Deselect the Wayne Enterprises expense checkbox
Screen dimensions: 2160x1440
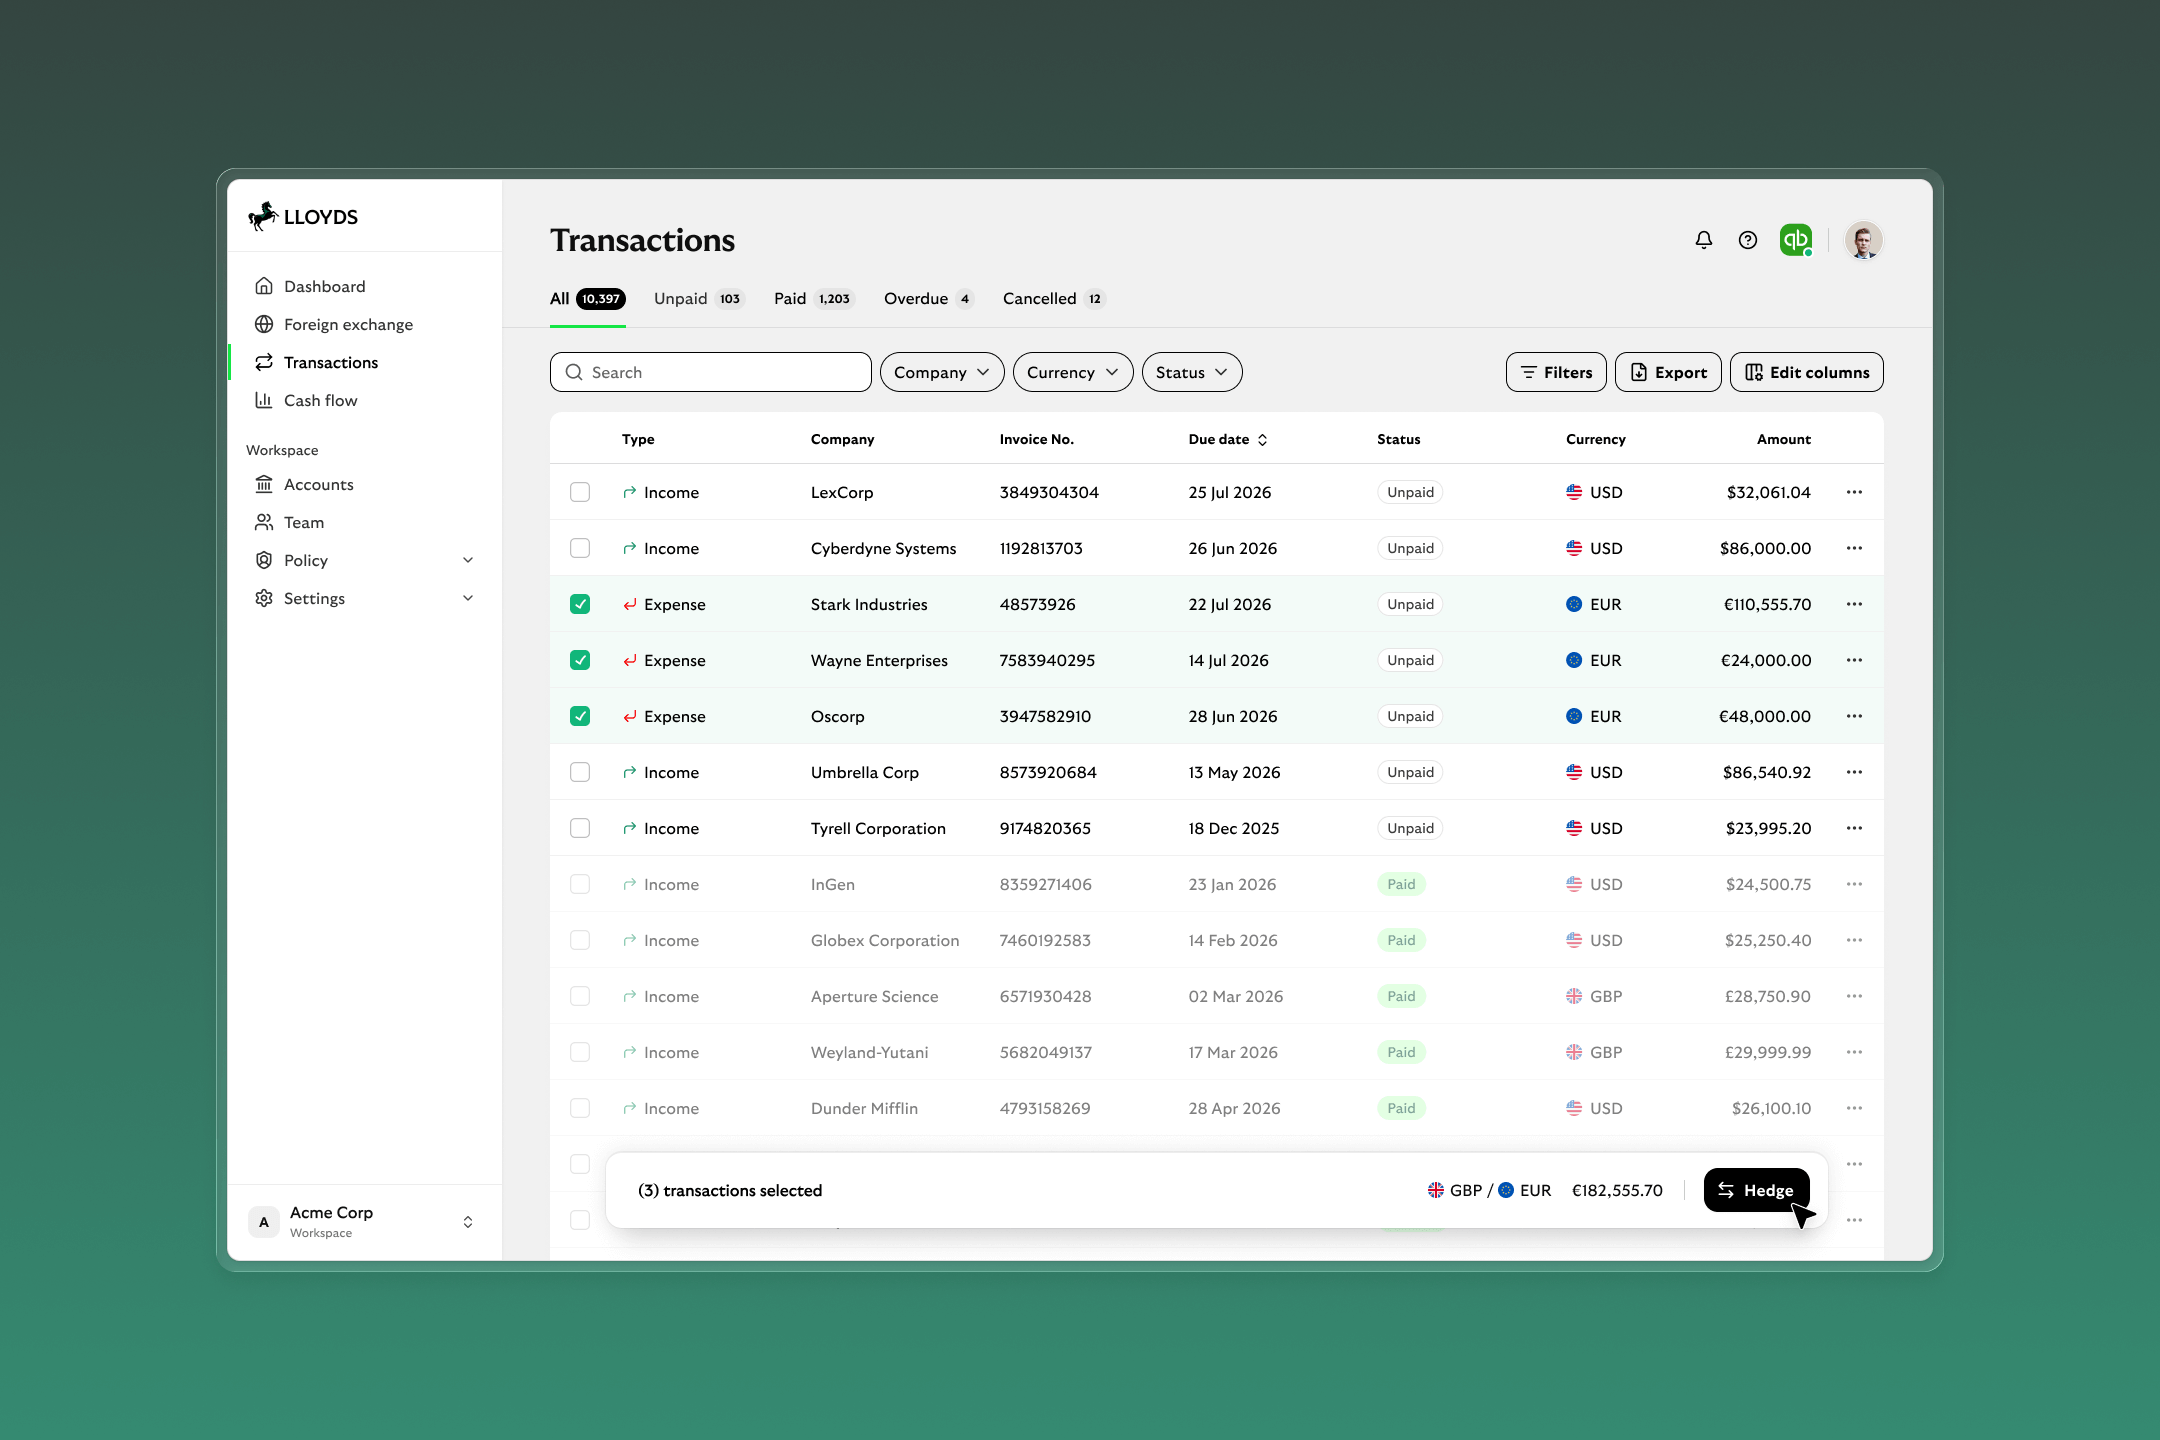[580, 660]
